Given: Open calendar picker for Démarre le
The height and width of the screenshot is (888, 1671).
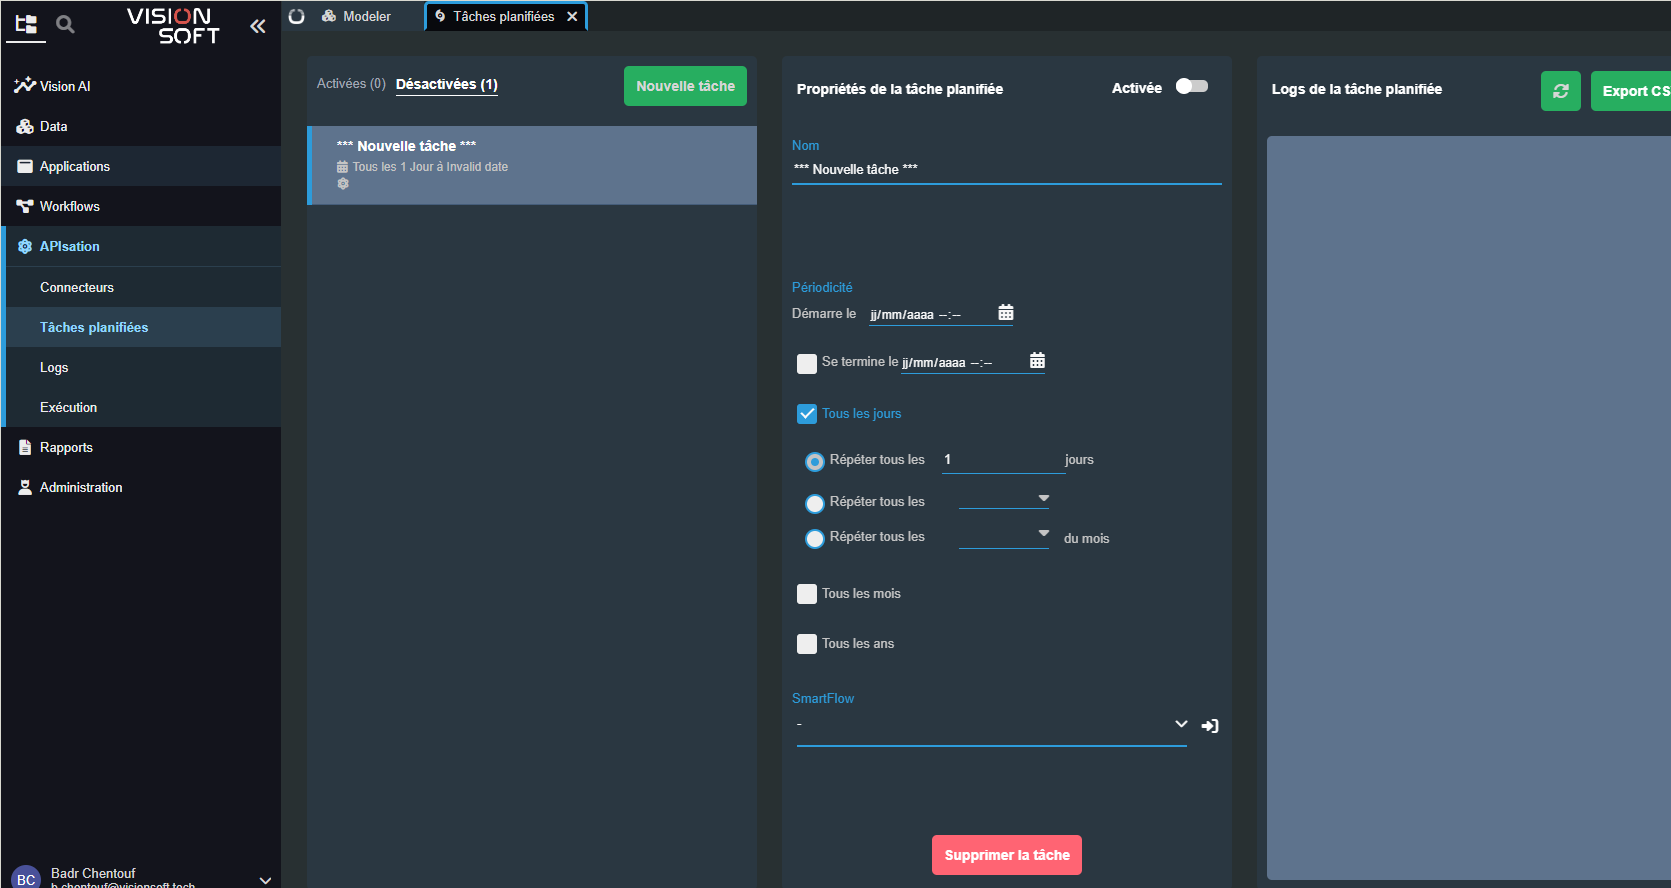Looking at the screenshot, I should coord(1006,313).
